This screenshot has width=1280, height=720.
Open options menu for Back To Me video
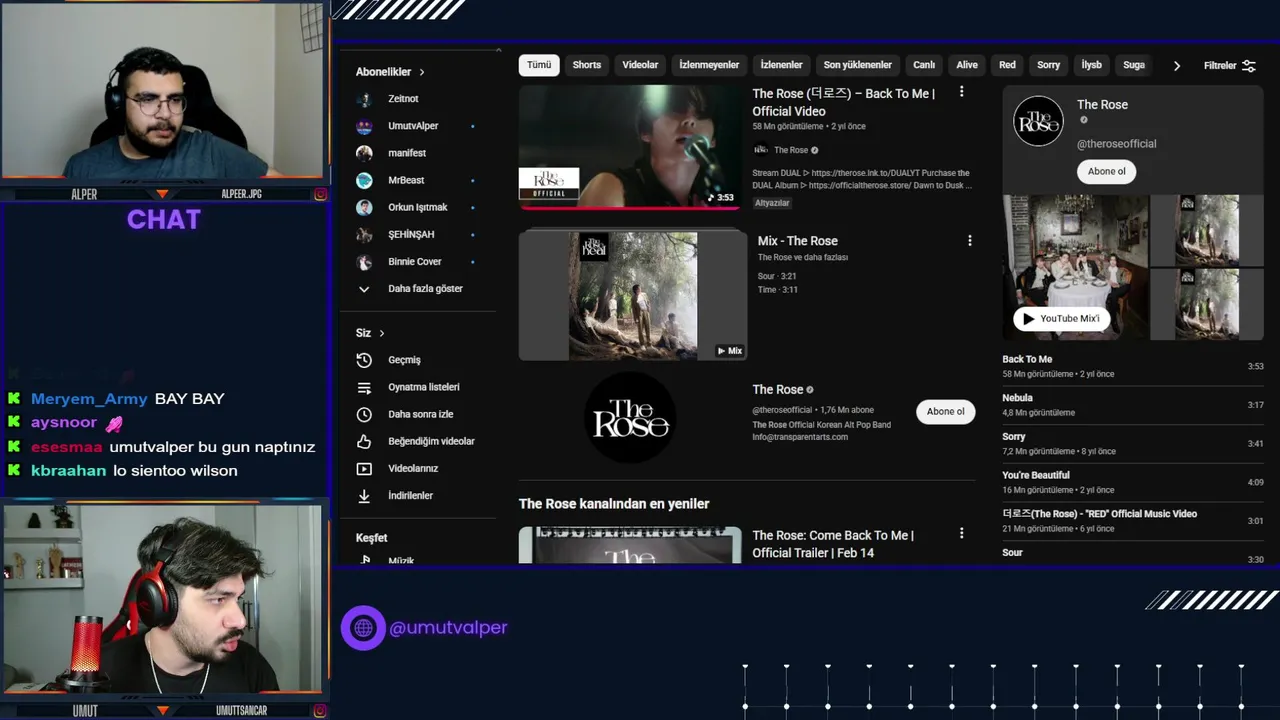(961, 92)
